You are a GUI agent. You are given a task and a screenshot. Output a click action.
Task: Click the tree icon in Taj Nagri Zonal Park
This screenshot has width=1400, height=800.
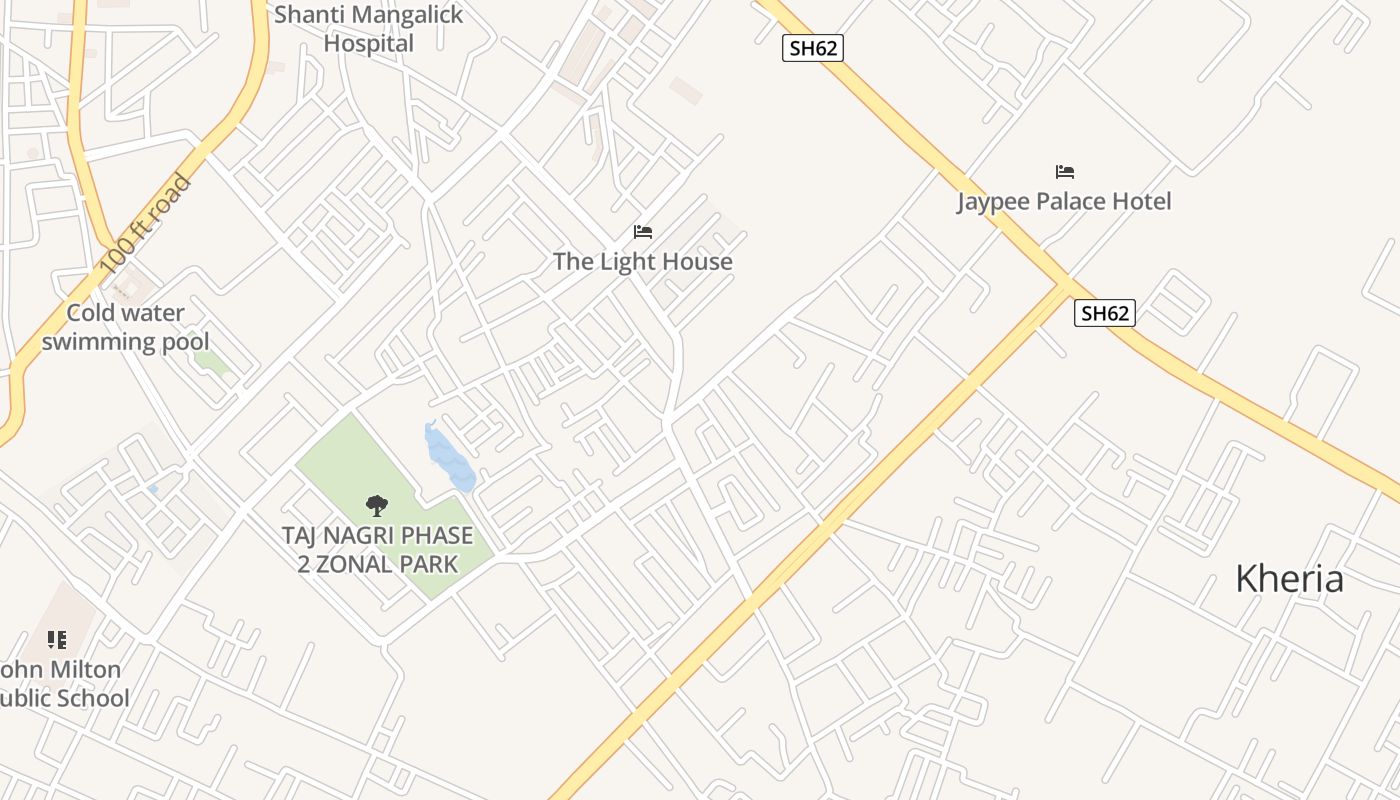coord(377,506)
